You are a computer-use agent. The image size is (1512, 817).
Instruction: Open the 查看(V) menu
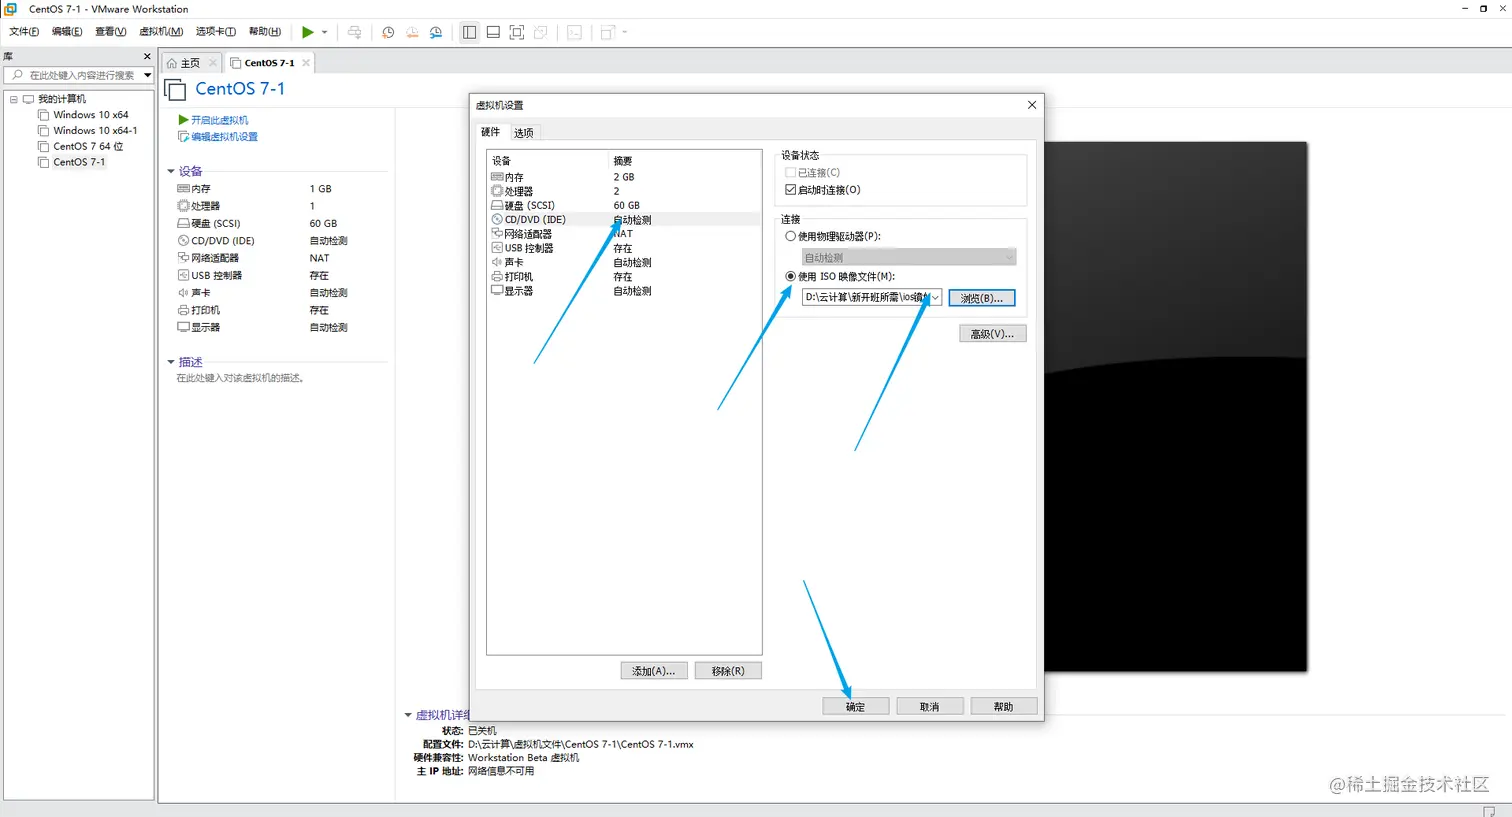[x=111, y=32]
